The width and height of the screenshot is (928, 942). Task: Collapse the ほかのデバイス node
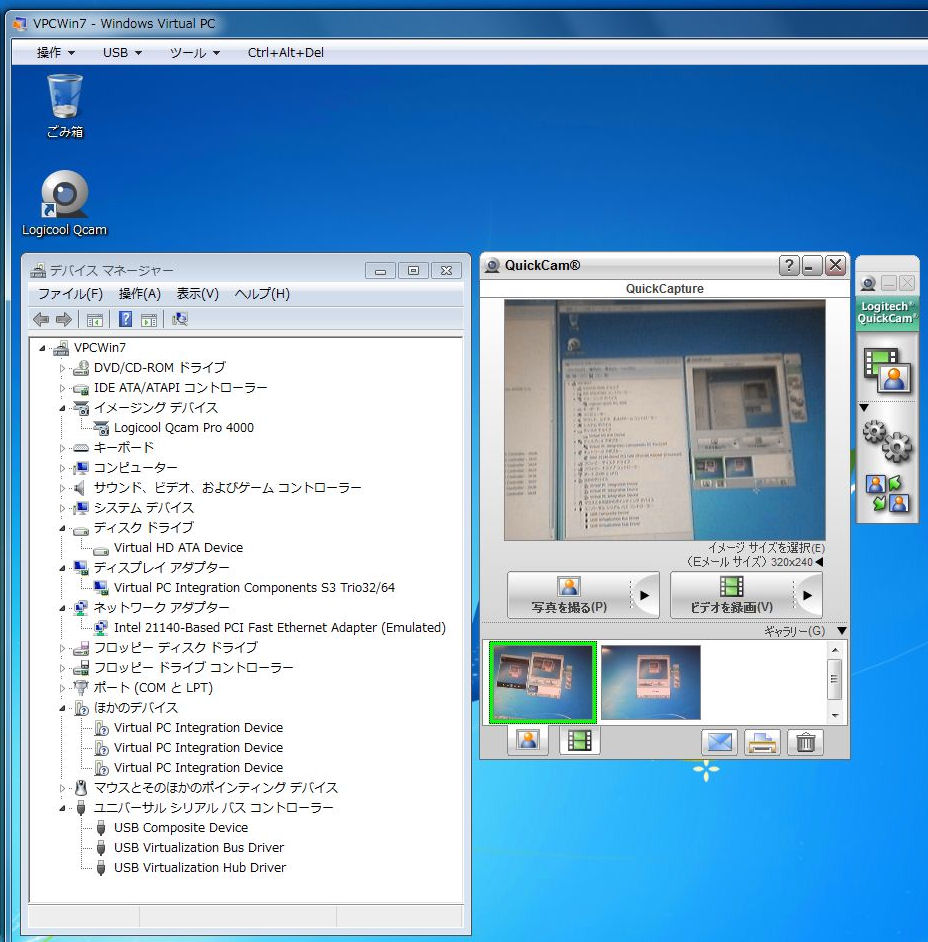[62, 708]
